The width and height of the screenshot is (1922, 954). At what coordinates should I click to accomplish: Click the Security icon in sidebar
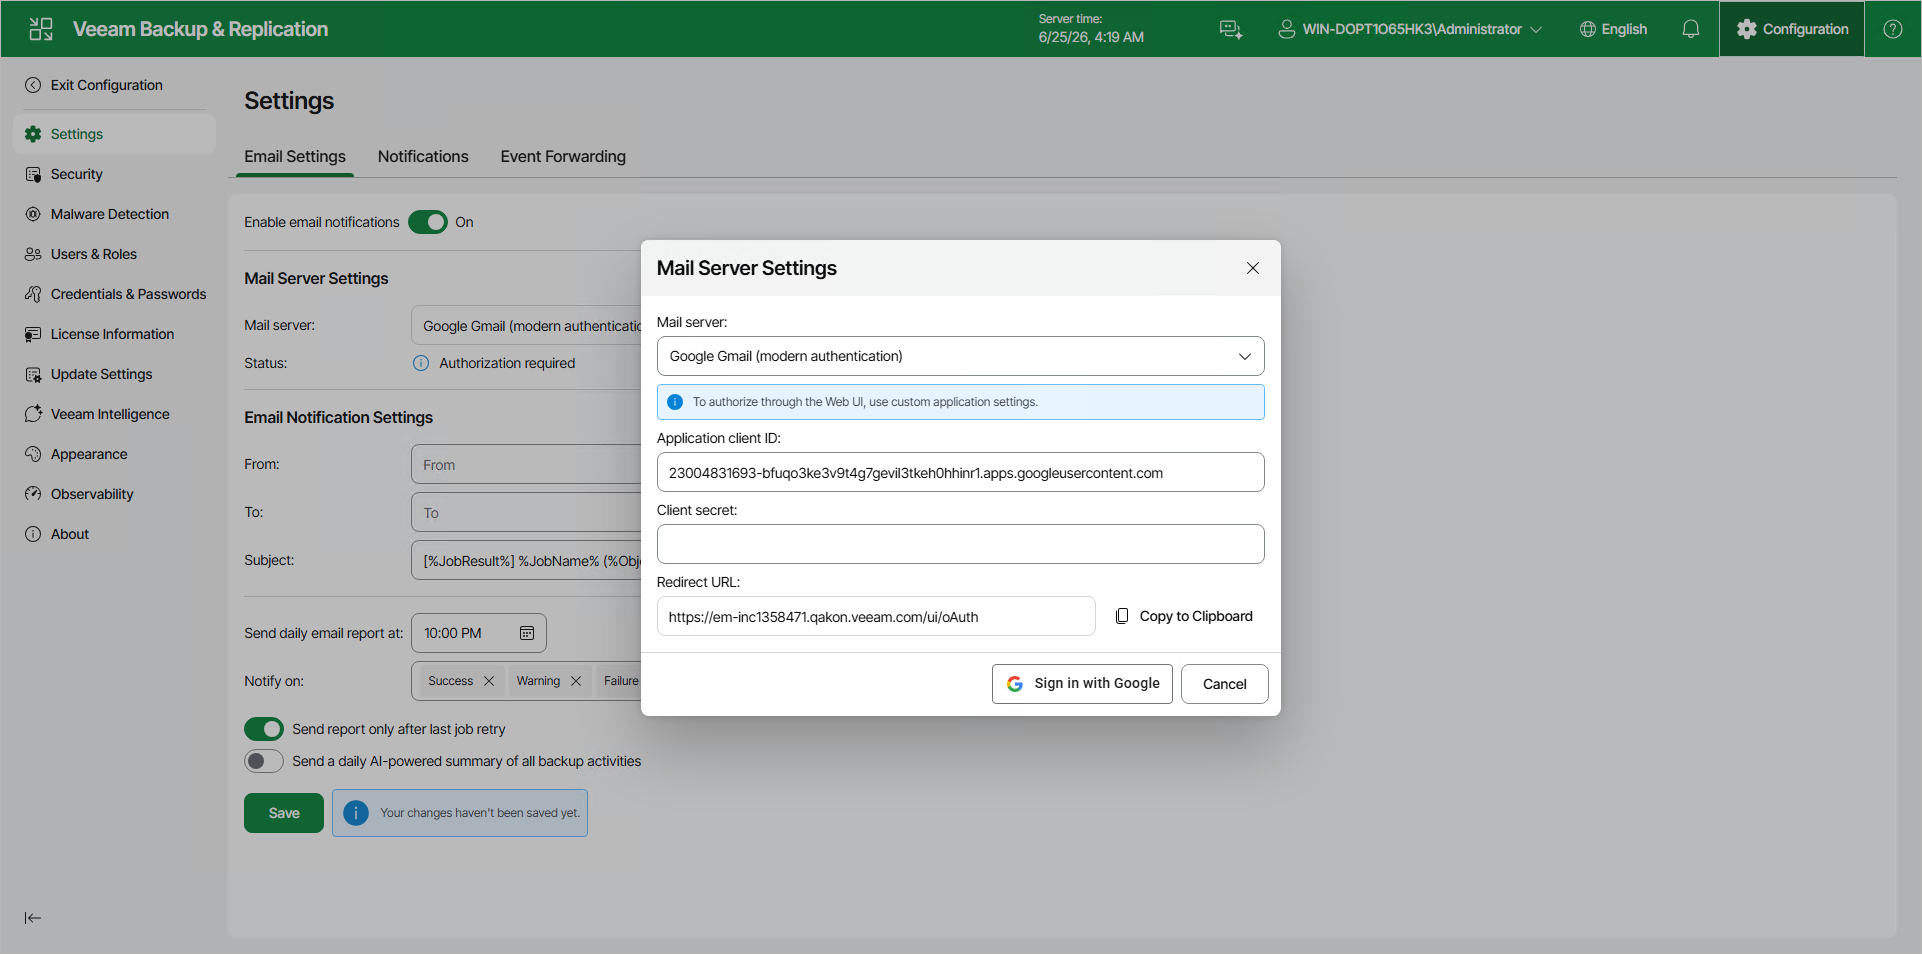(33, 174)
